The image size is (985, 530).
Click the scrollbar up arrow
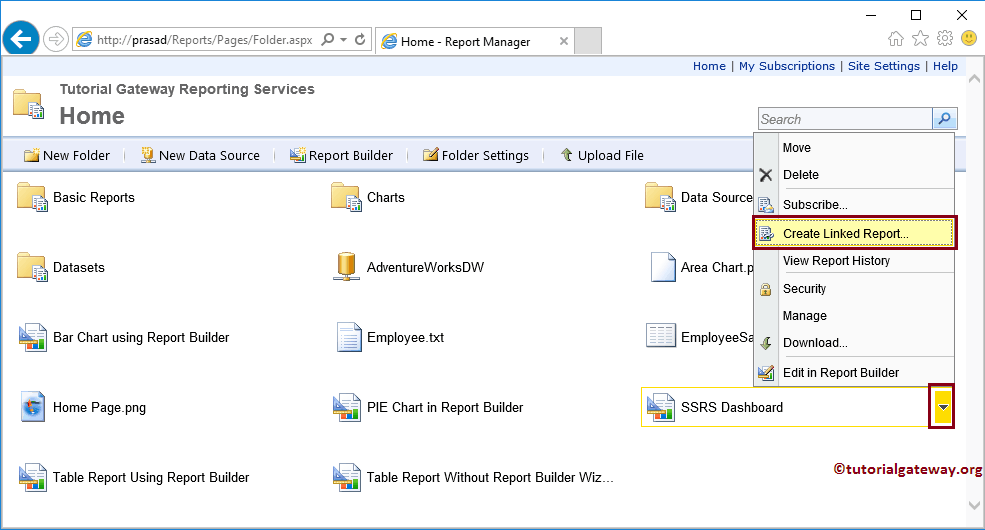tap(974, 78)
